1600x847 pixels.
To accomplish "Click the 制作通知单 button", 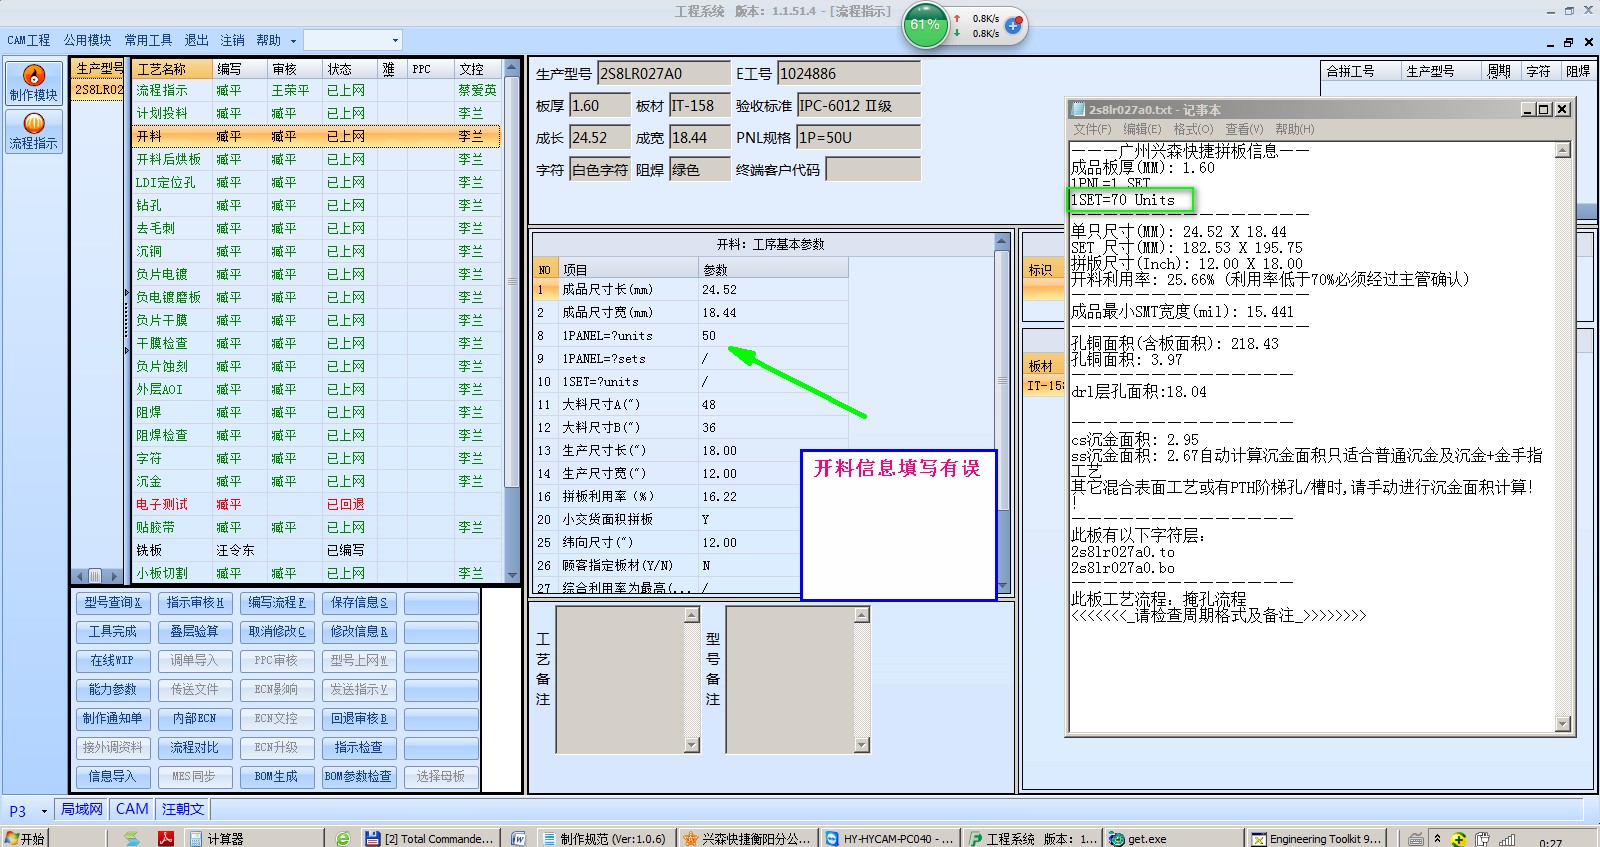I will (x=113, y=718).
